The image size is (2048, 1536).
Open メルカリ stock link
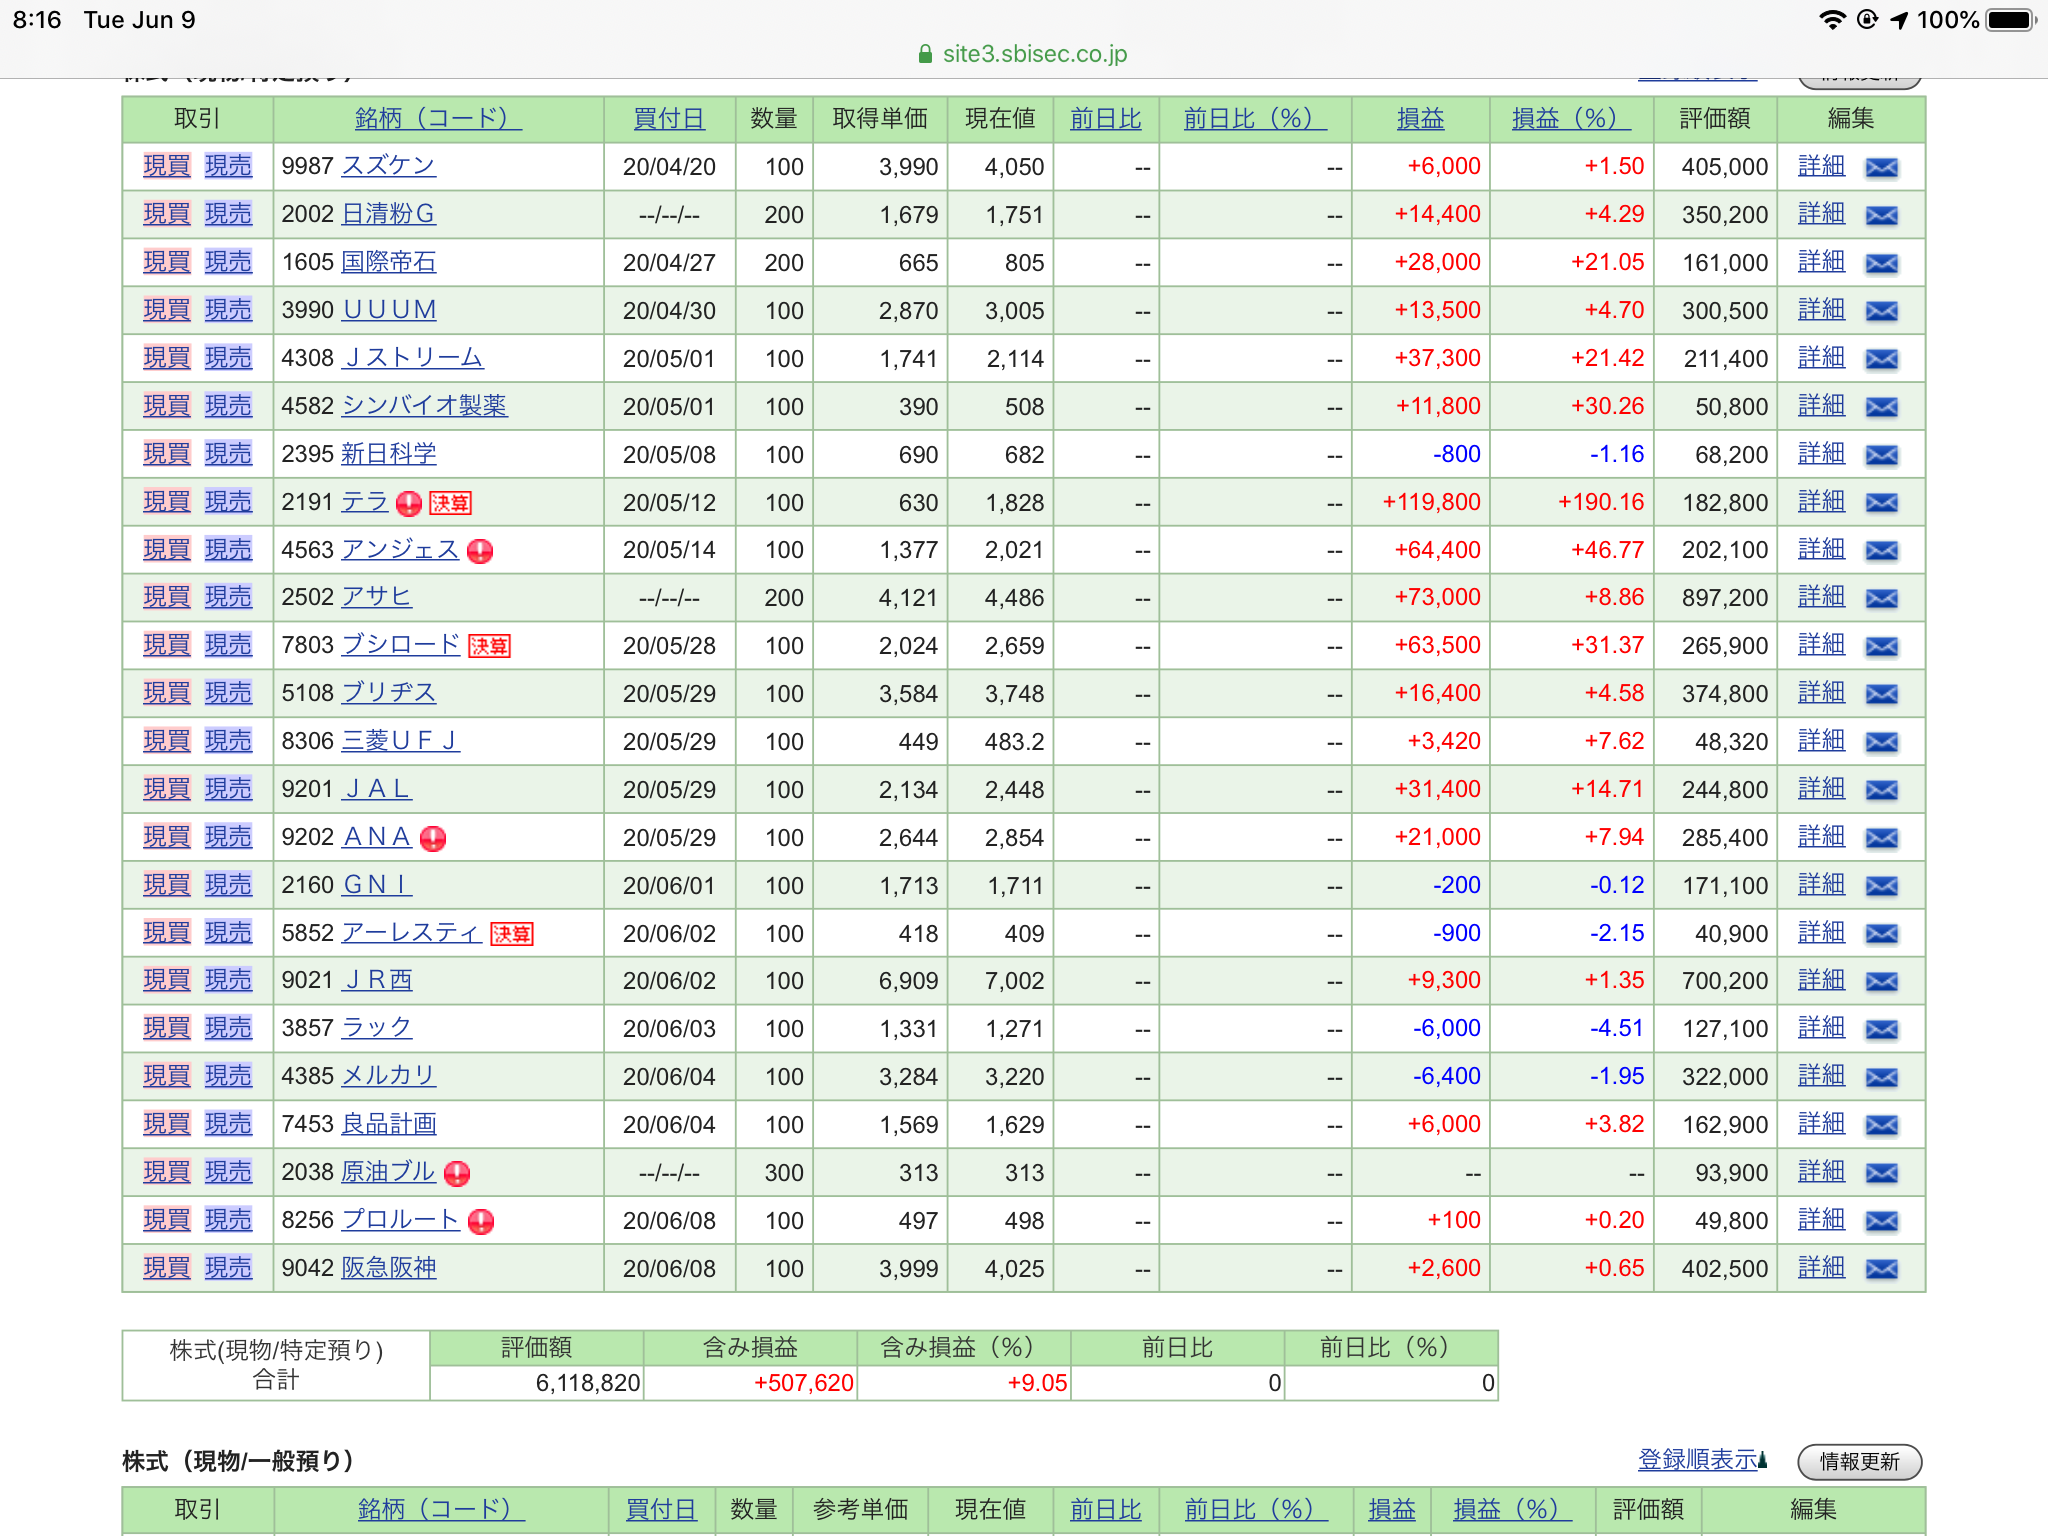click(x=388, y=1075)
